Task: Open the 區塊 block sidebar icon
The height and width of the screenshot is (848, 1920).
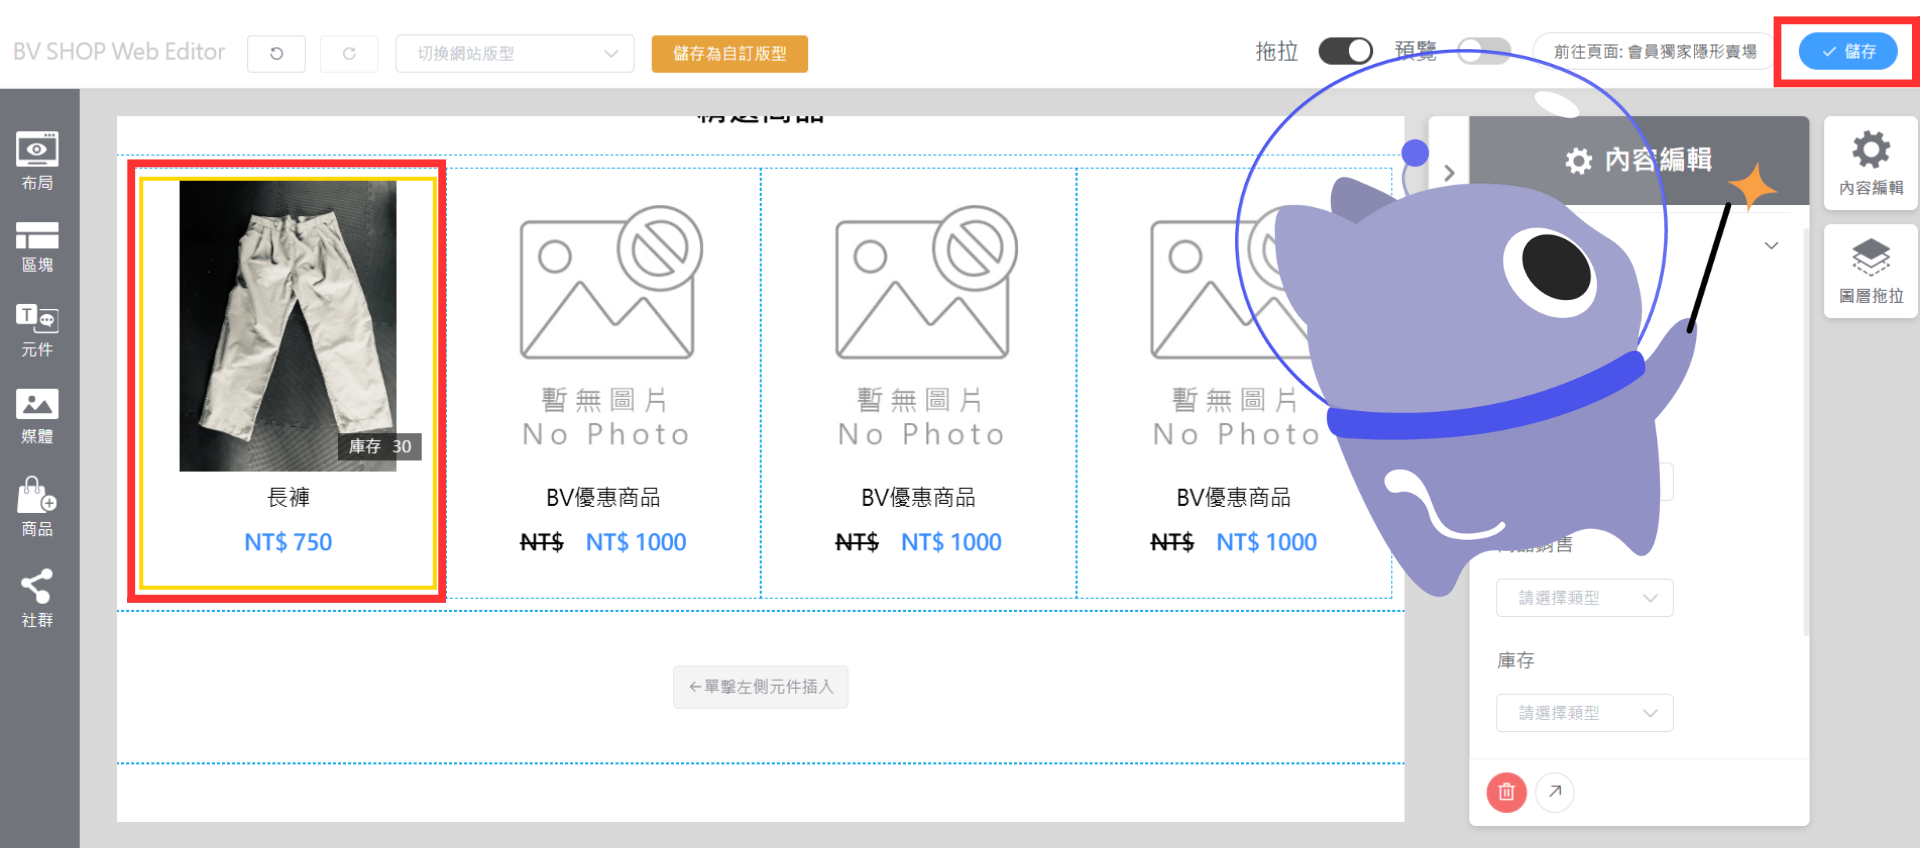Action: [x=37, y=247]
